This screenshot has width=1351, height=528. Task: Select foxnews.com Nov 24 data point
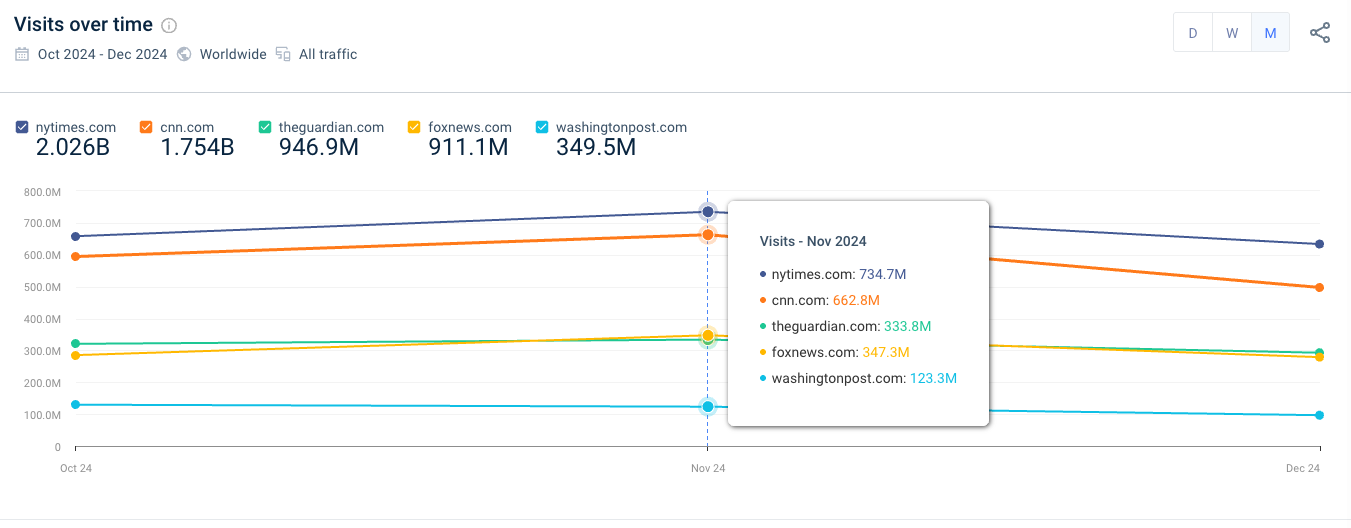[x=708, y=335]
